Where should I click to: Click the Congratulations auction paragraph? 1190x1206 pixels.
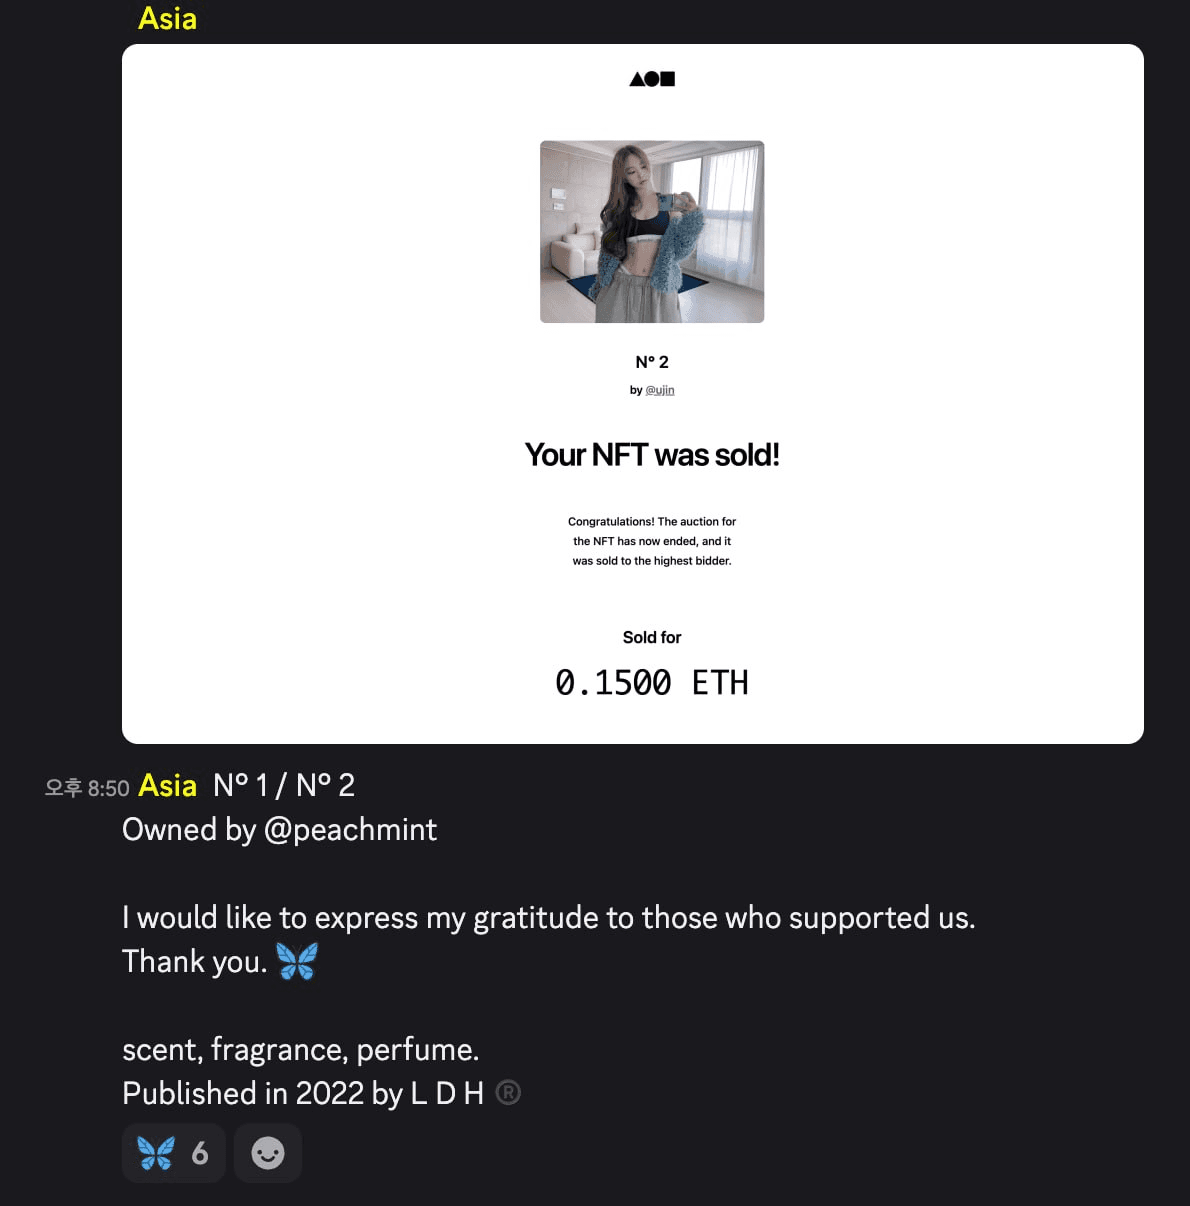coord(652,541)
